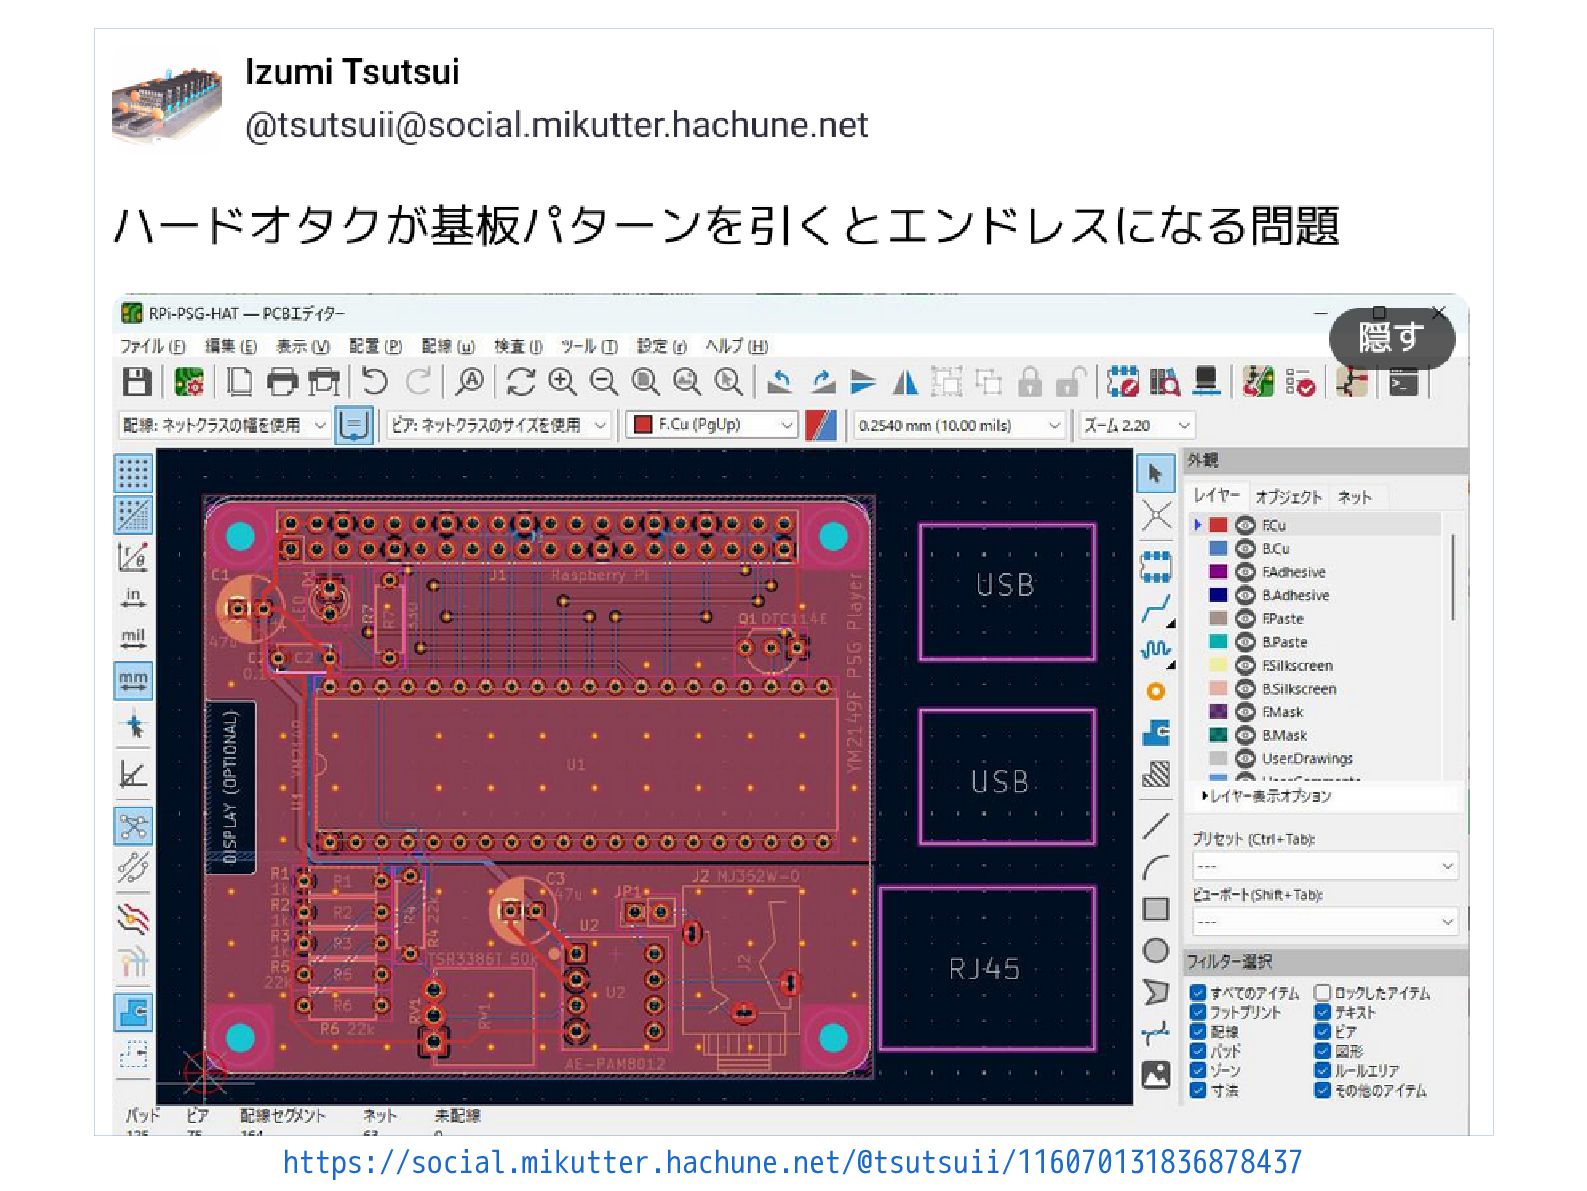
Task: Select the arrow Selection tool
Action: (x=1155, y=473)
